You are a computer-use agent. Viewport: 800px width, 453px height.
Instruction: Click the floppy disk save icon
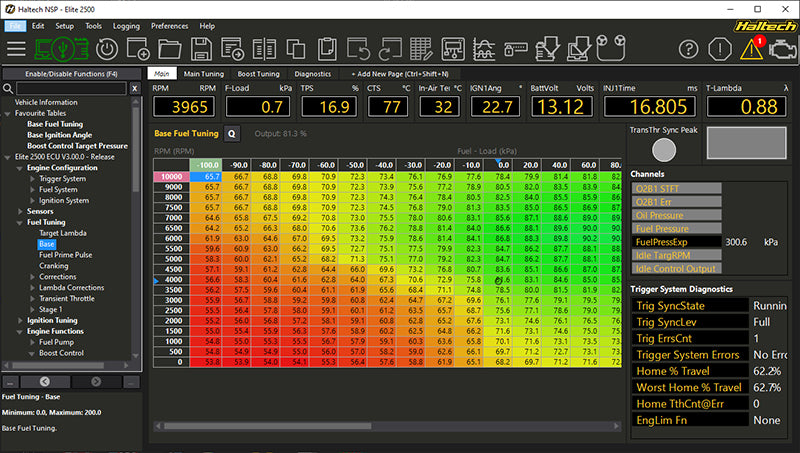click(x=201, y=49)
